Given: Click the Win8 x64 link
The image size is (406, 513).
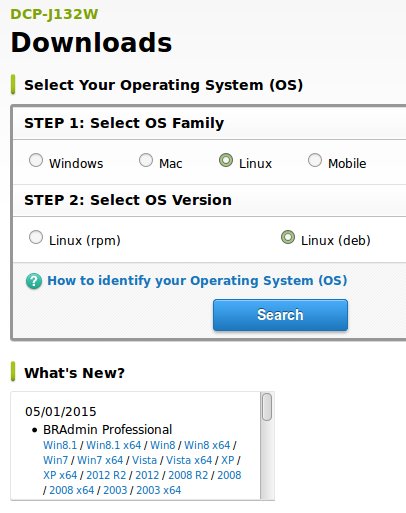Looking at the screenshot, I should (207, 445).
